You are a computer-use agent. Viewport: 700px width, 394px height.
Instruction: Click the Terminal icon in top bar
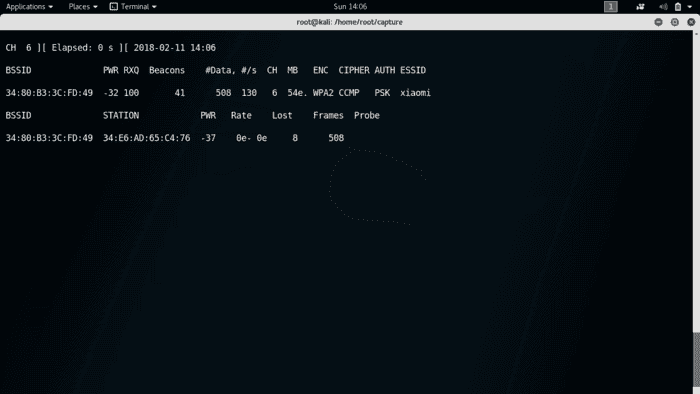click(114, 7)
